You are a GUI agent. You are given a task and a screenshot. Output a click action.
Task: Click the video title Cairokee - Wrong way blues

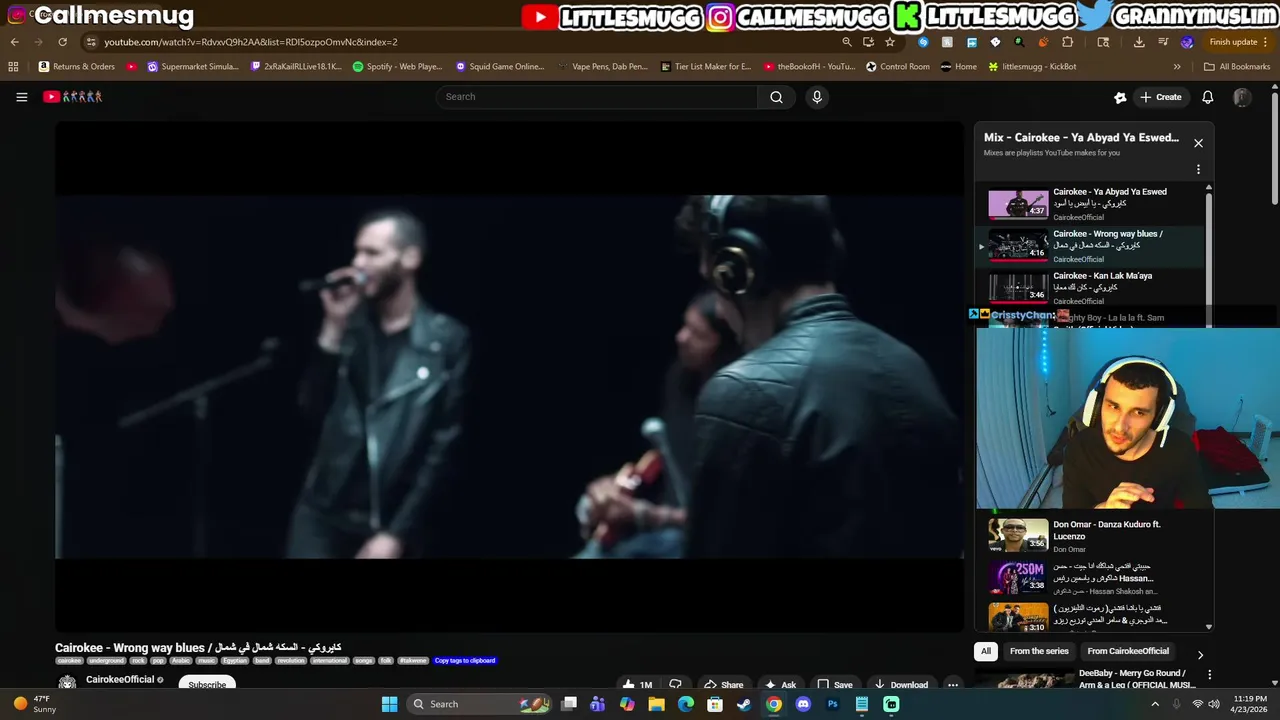coord(198,647)
